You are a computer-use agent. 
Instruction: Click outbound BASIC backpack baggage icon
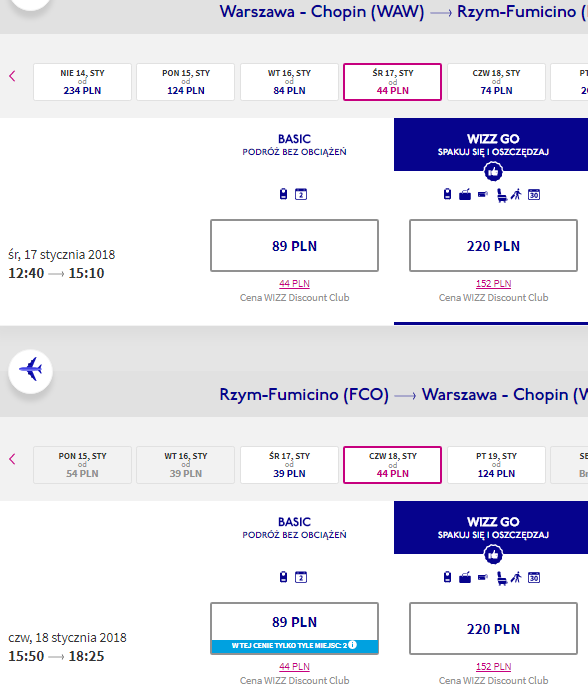pos(284,194)
